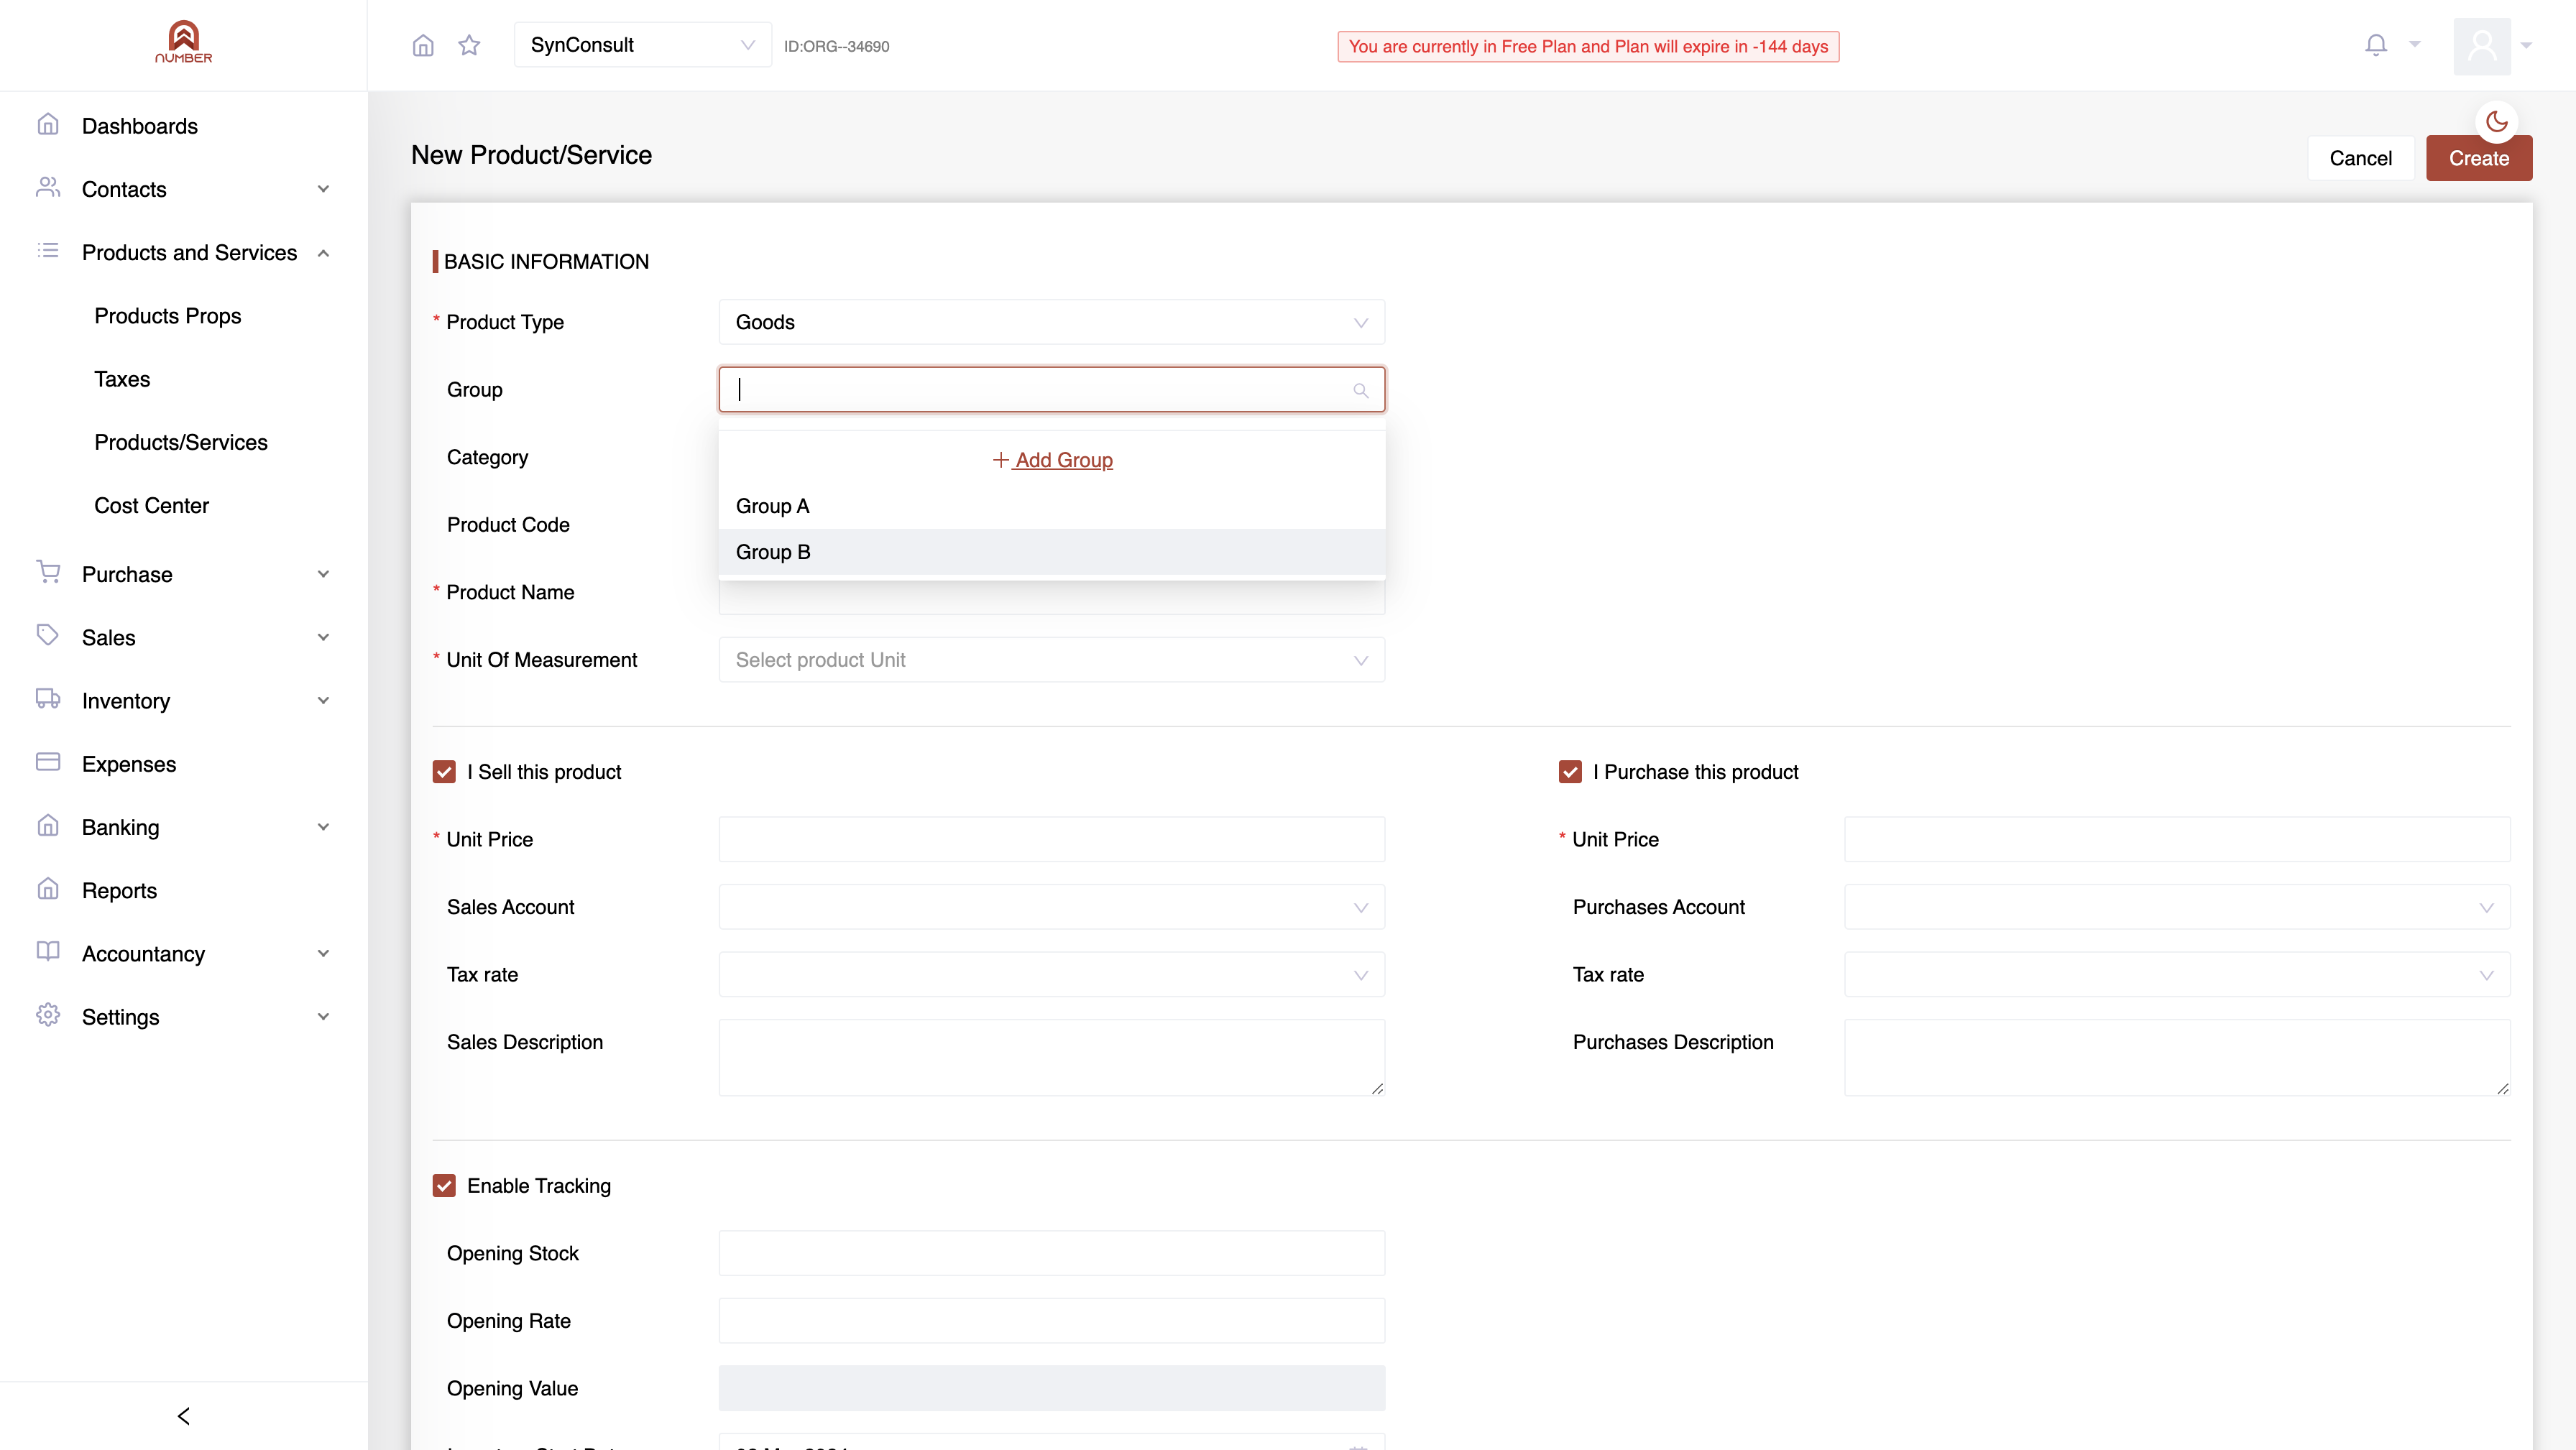Open the Sales Account dropdown

pos(1051,907)
